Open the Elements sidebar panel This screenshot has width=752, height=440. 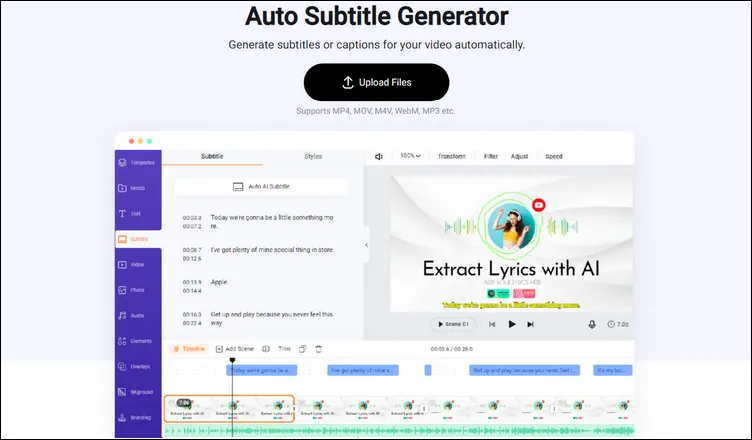coord(137,341)
